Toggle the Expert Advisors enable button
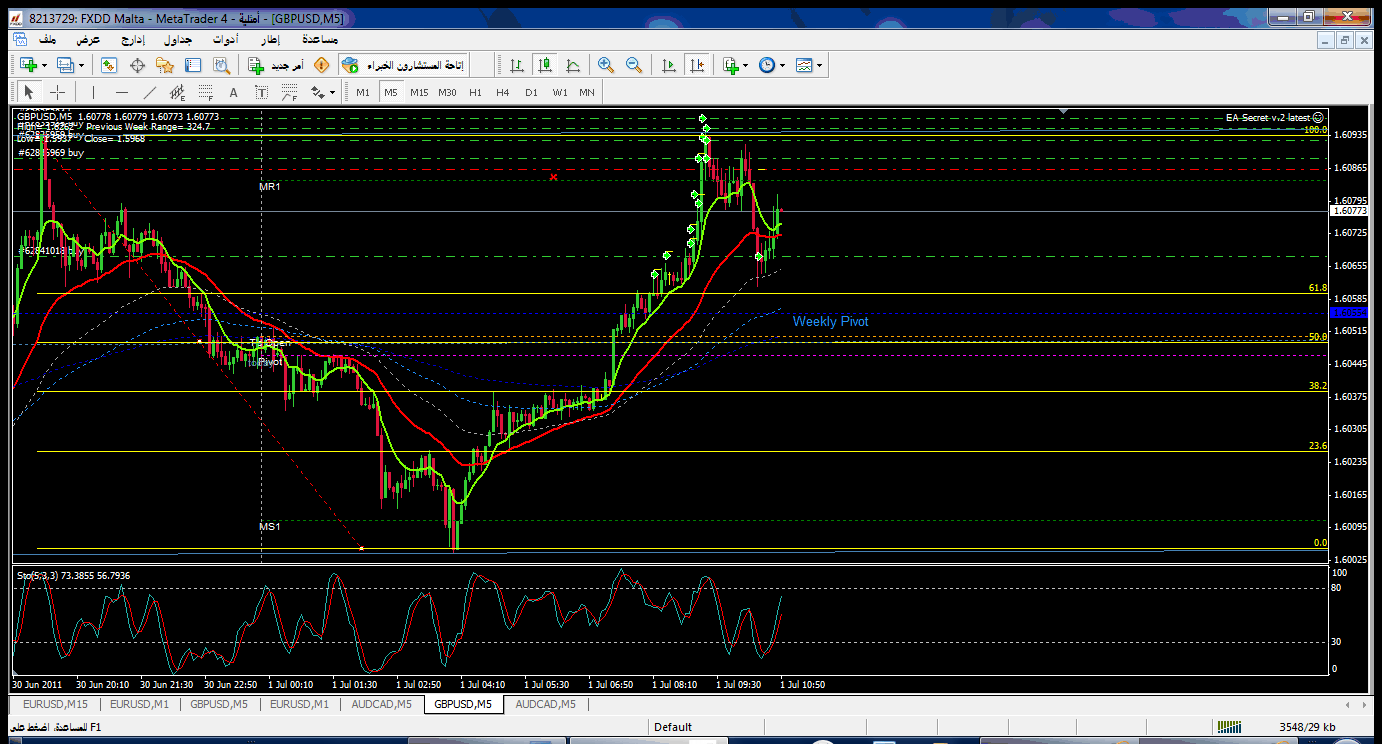Screen dimensions: 1382x744 405,65
